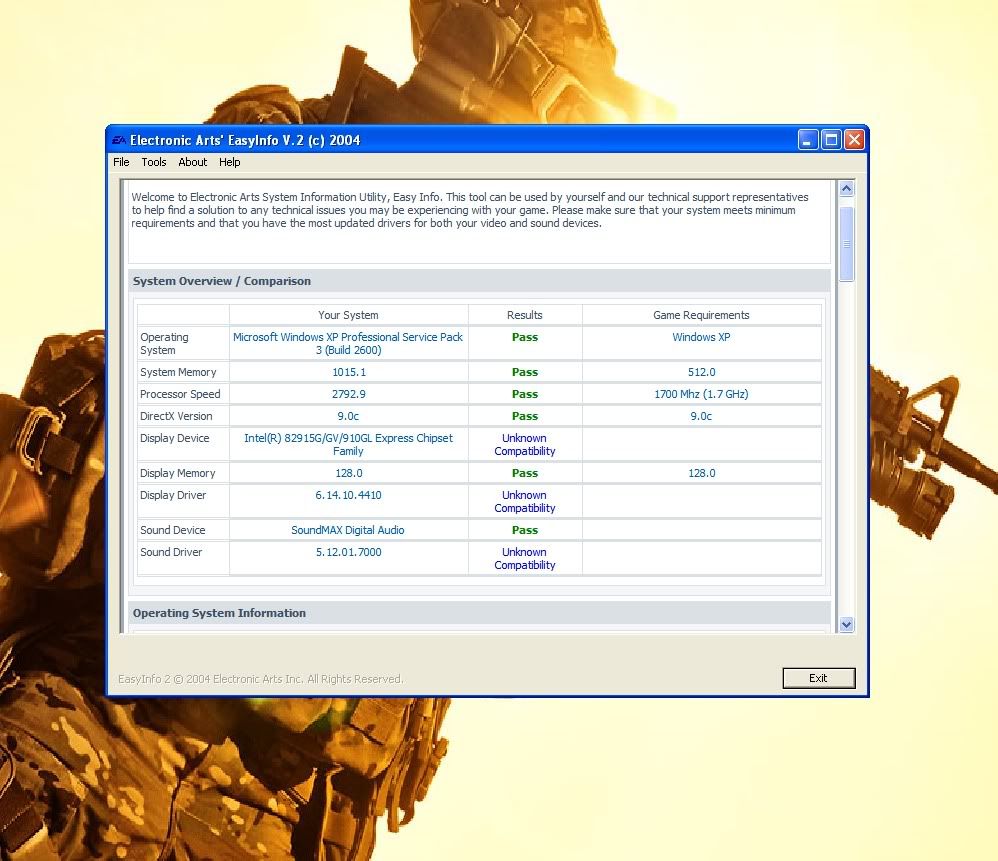Open the About menu

[x=193, y=162]
